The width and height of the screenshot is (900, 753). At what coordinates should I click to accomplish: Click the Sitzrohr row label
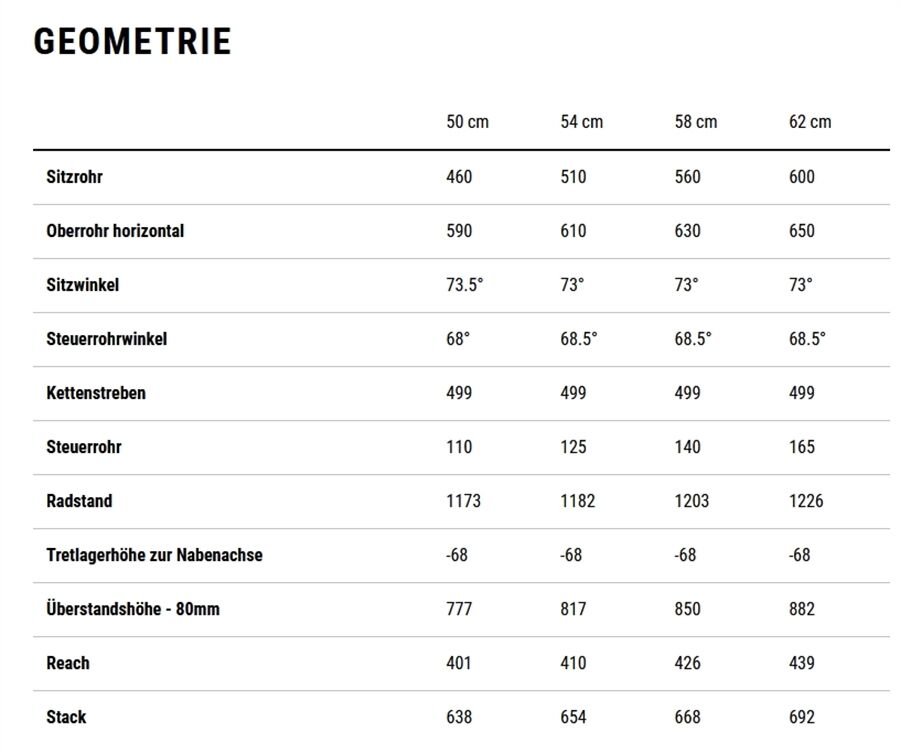[74, 177]
